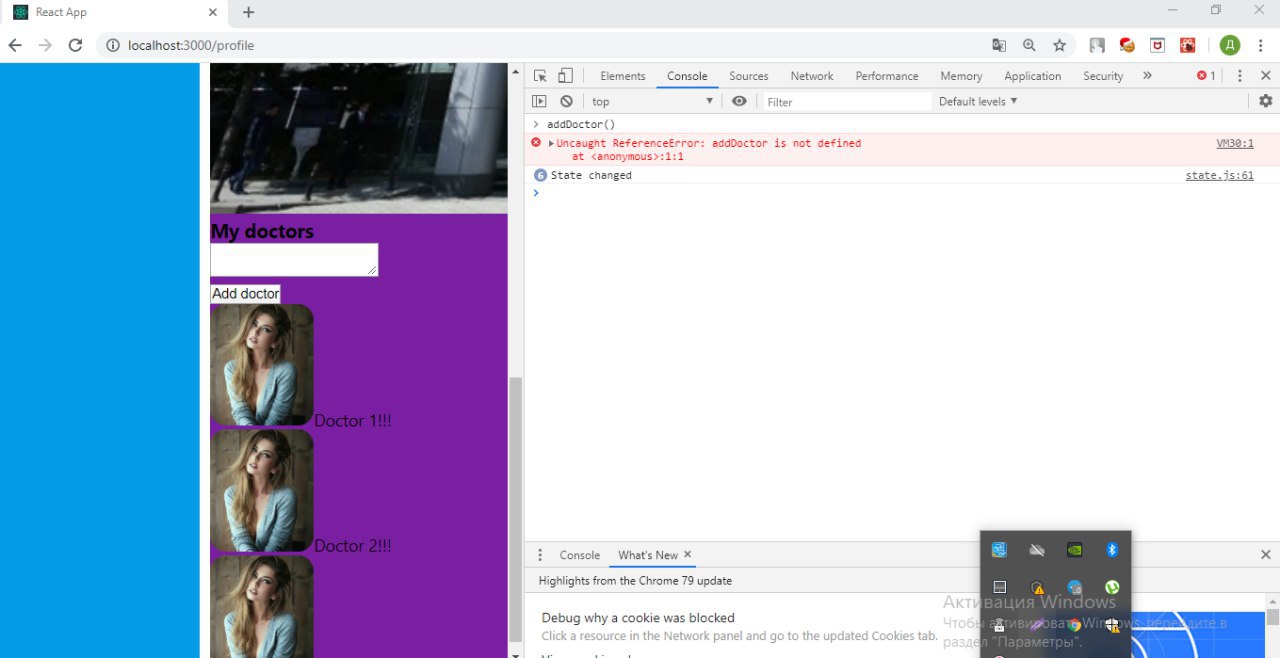1280x658 pixels.
Task: Click the NVIDIA tray icon
Action: tap(1074, 549)
